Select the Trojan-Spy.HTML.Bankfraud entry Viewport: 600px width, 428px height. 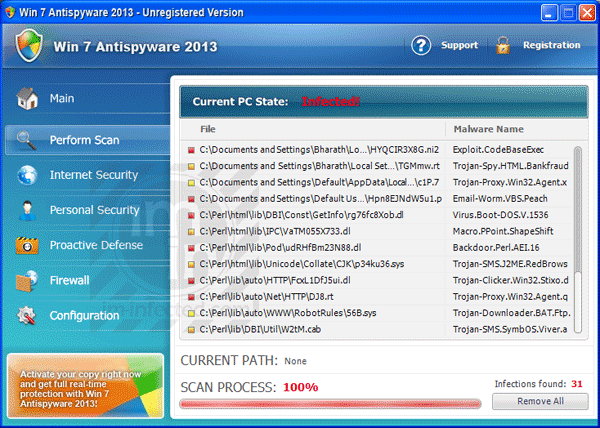(510, 166)
